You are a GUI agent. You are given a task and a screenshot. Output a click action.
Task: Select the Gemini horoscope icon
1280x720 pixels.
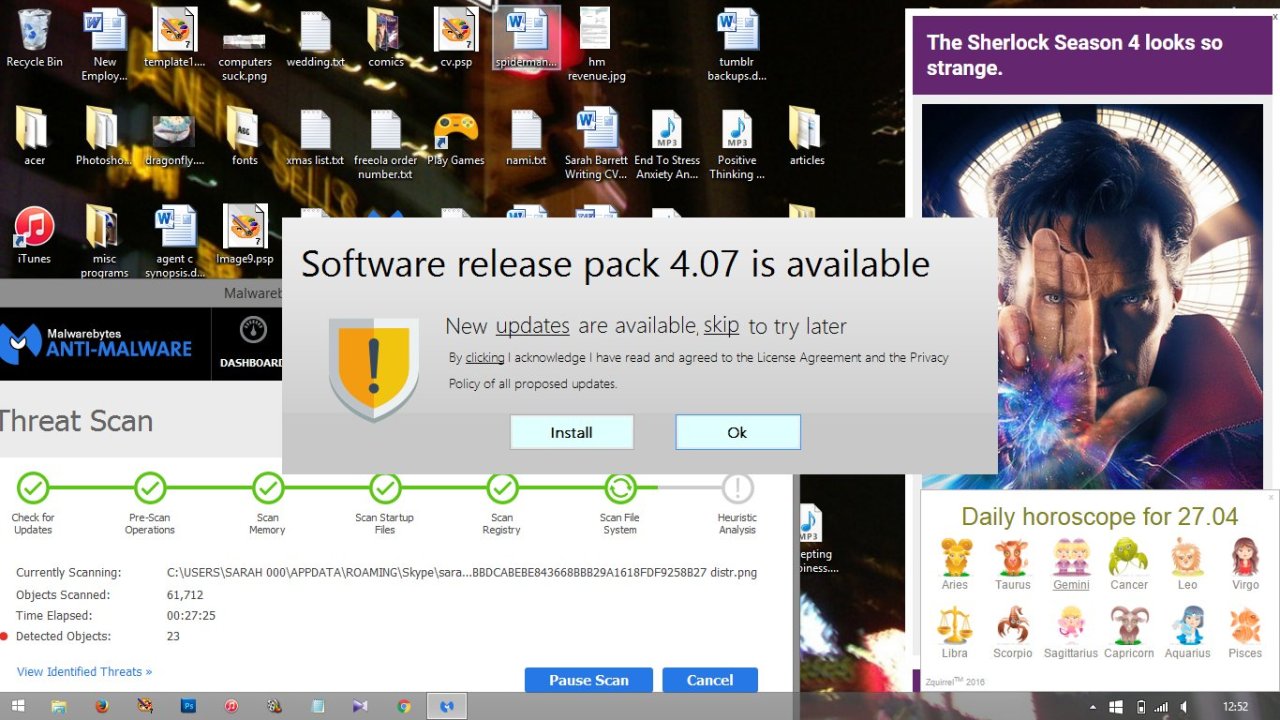[1071, 564]
